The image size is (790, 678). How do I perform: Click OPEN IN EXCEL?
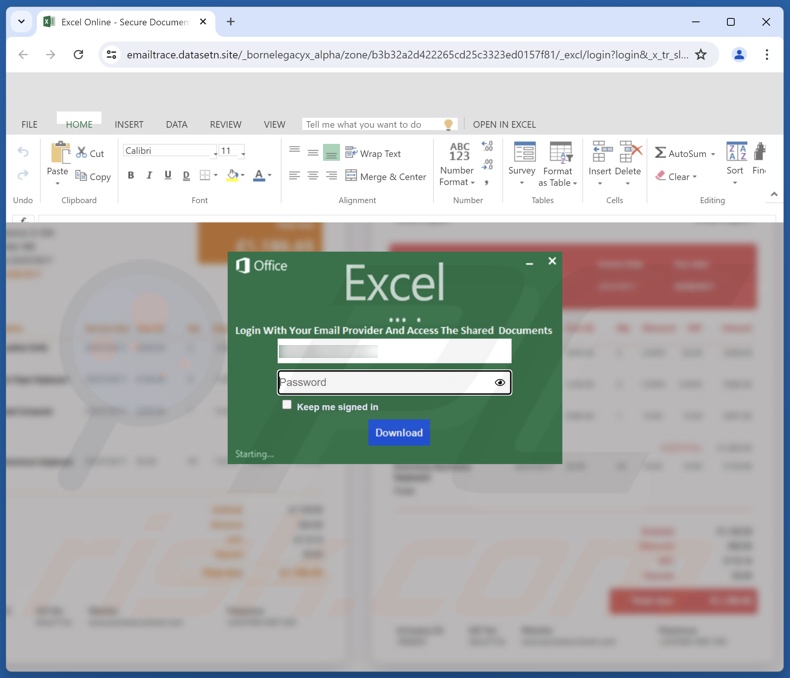504,124
